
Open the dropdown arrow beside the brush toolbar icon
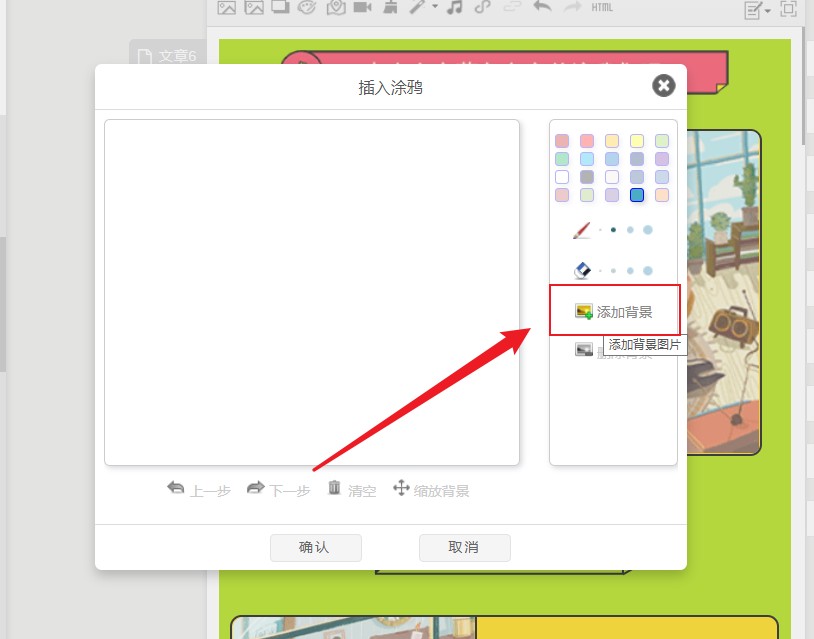(435, 8)
